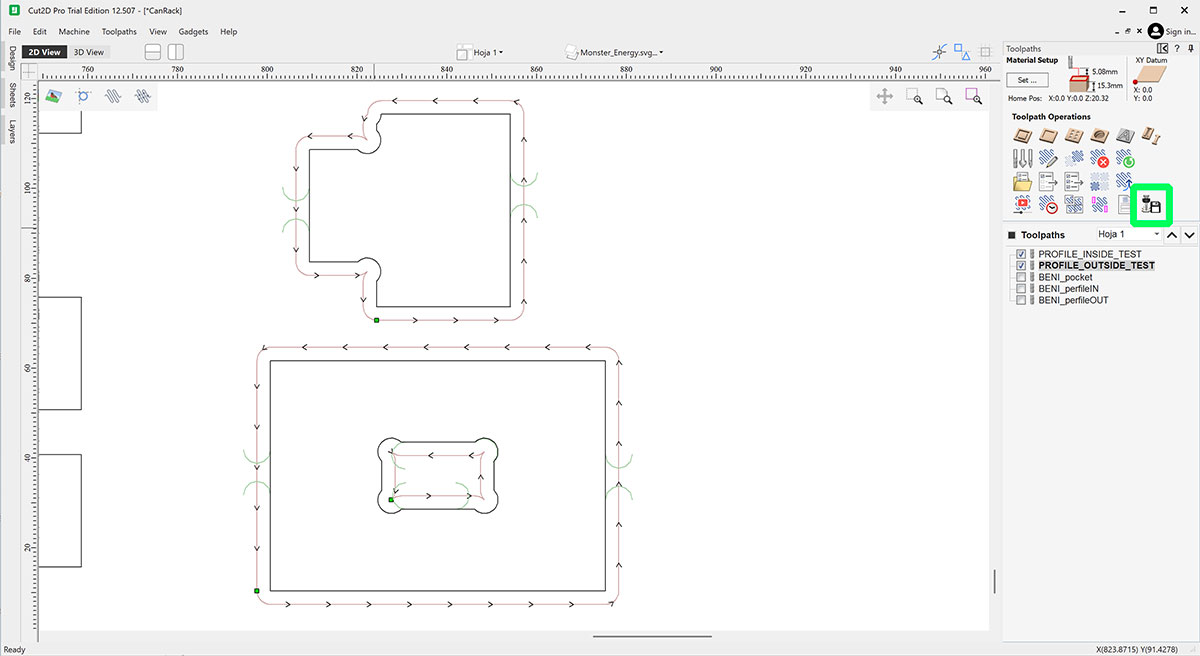1200x656 pixels.
Task: Click the vertical split view icon
Action: pyautogui.click(x=177, y=52)
